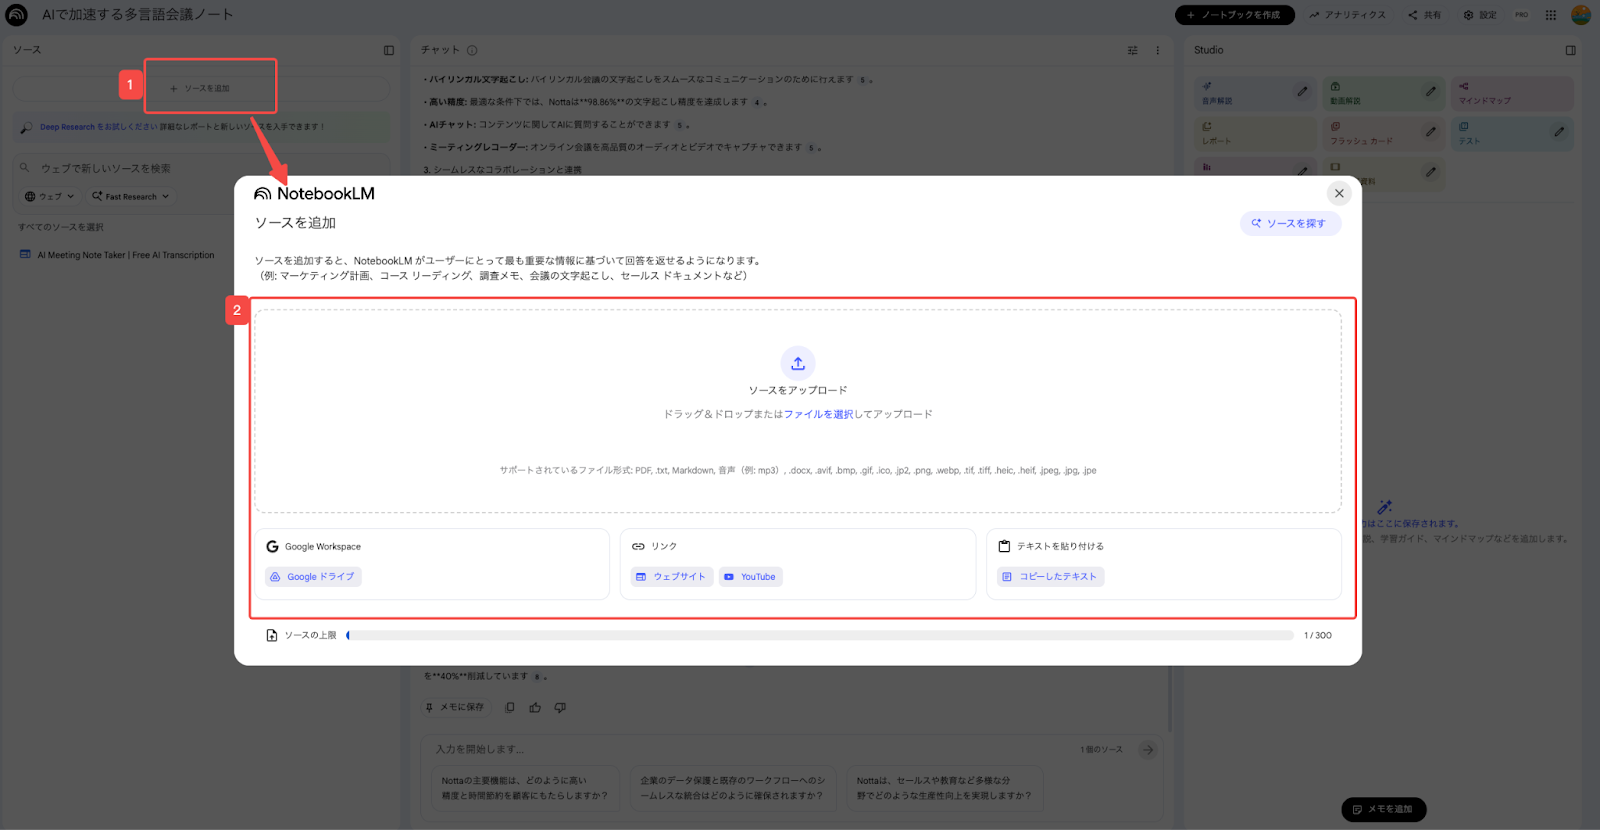Open the Google apps grid icon
Screen dimensions: 1600x830
pos(1551,15)
